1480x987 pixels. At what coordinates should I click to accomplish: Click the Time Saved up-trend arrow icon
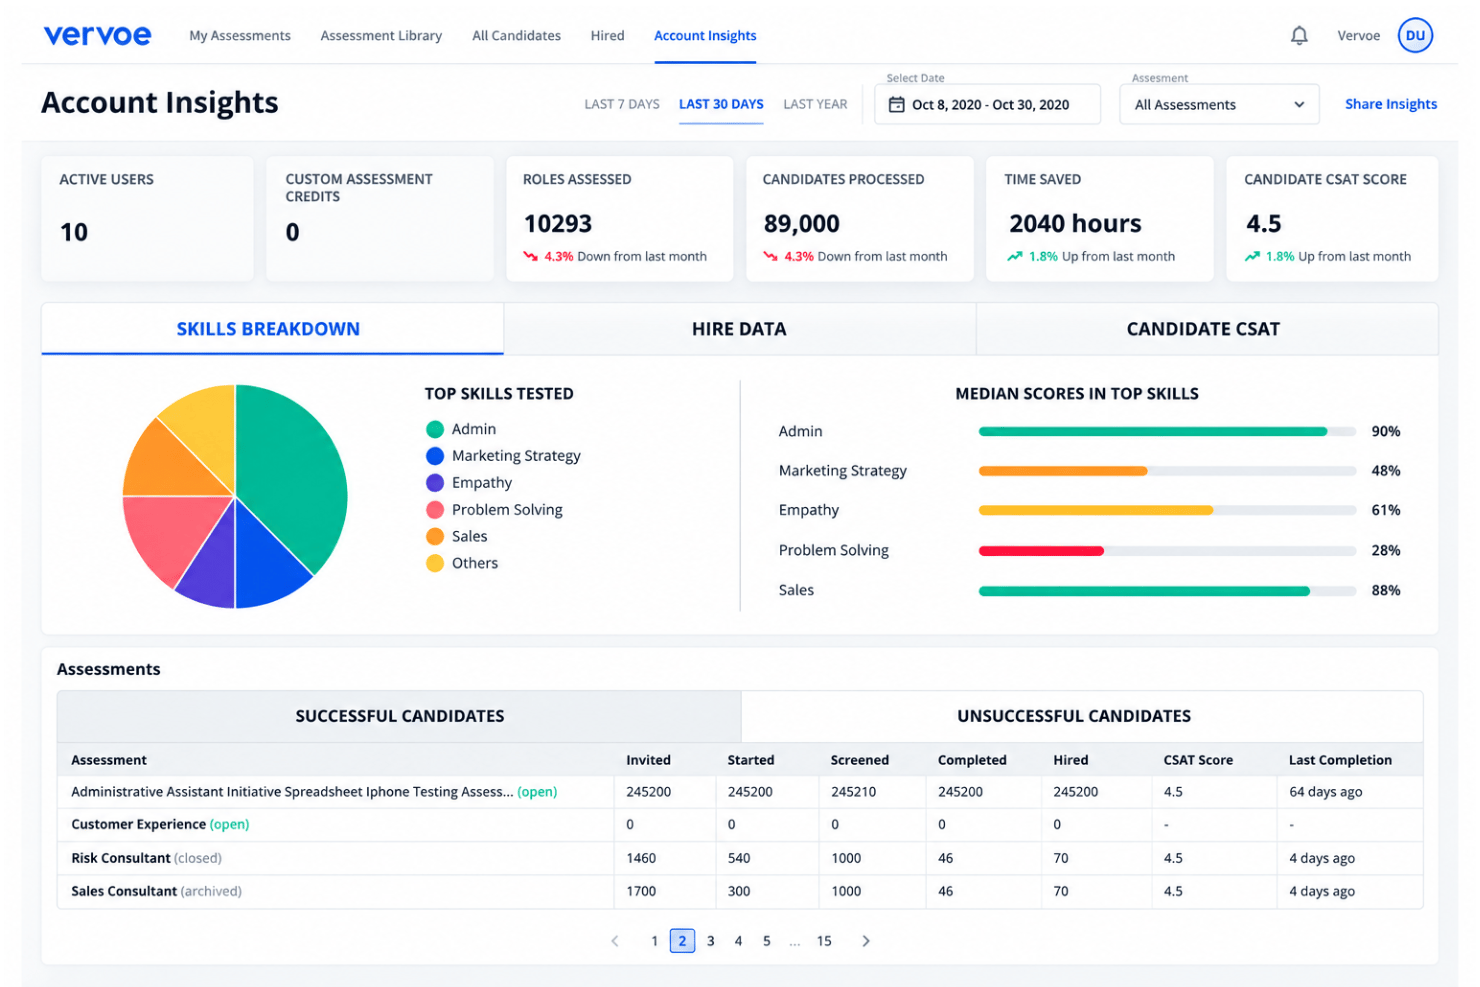coord(1014,256)
